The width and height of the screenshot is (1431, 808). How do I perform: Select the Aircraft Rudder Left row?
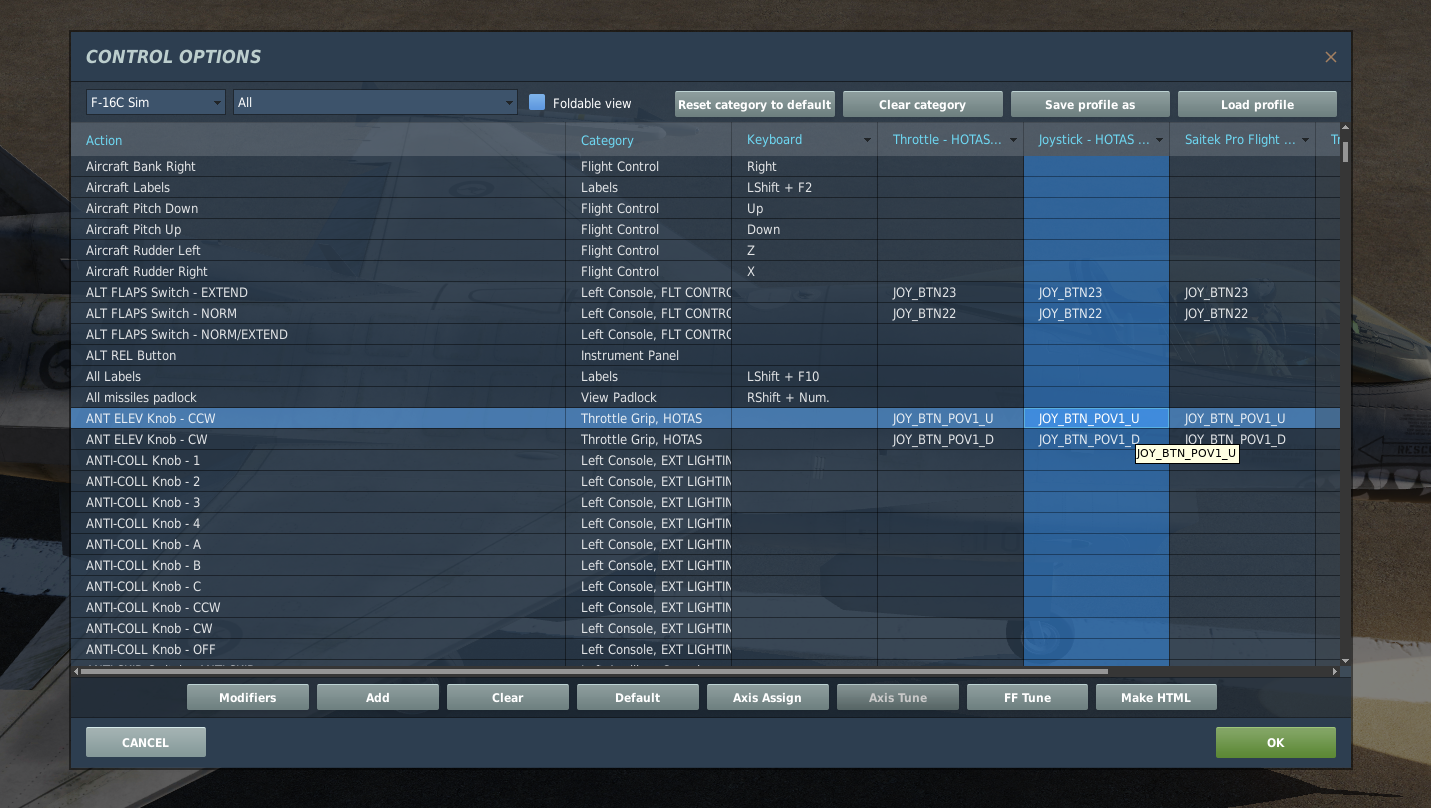(705, 250)
